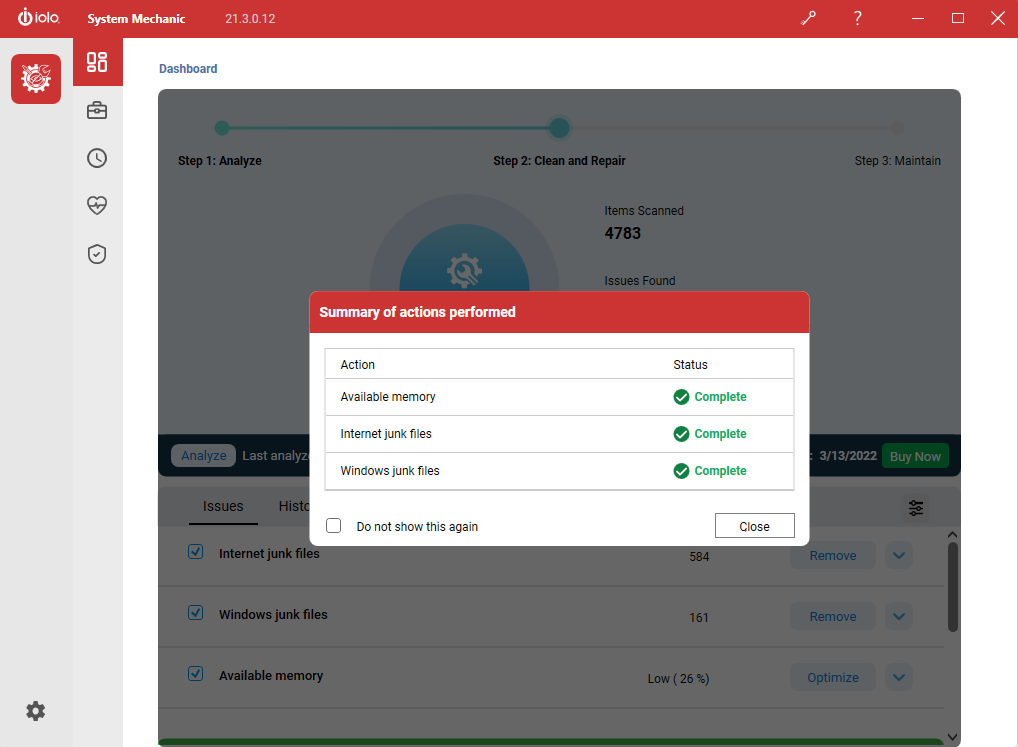
Task: Switch to the History tab
Action: click(x=294, y=506)
